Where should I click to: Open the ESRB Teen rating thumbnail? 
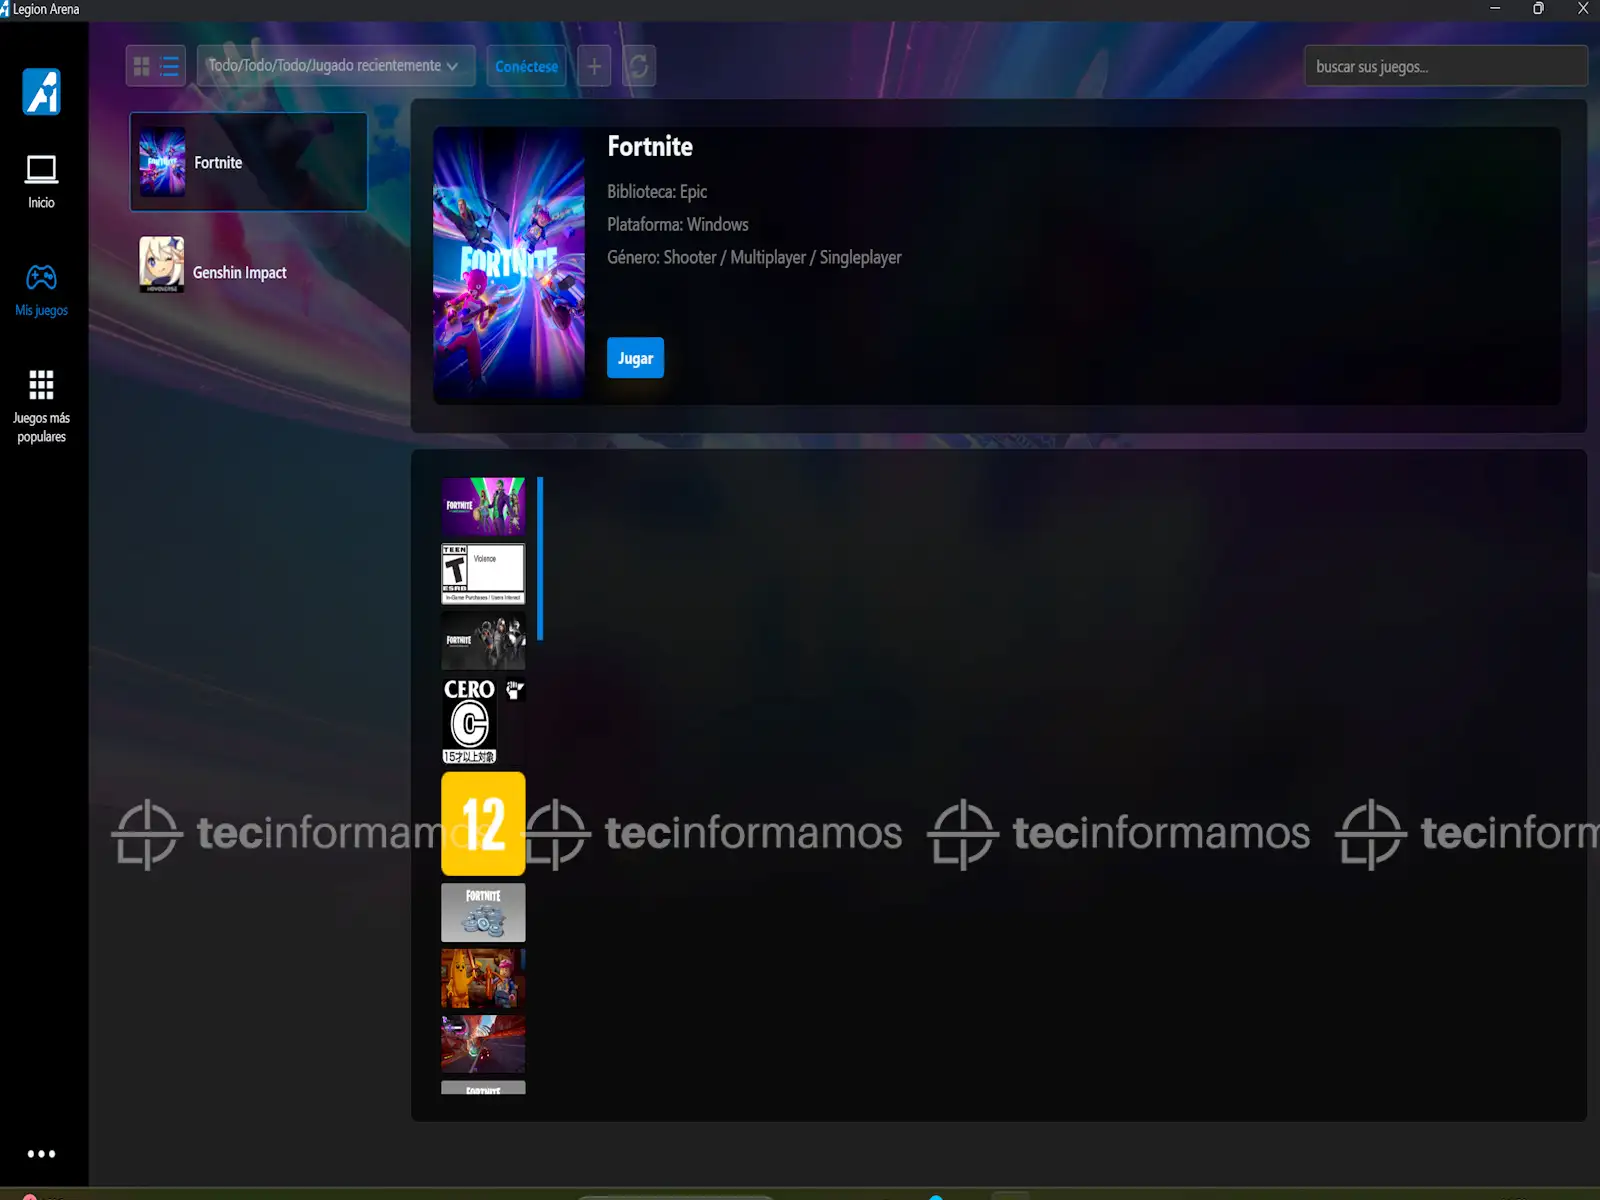(x=483, y=574)
